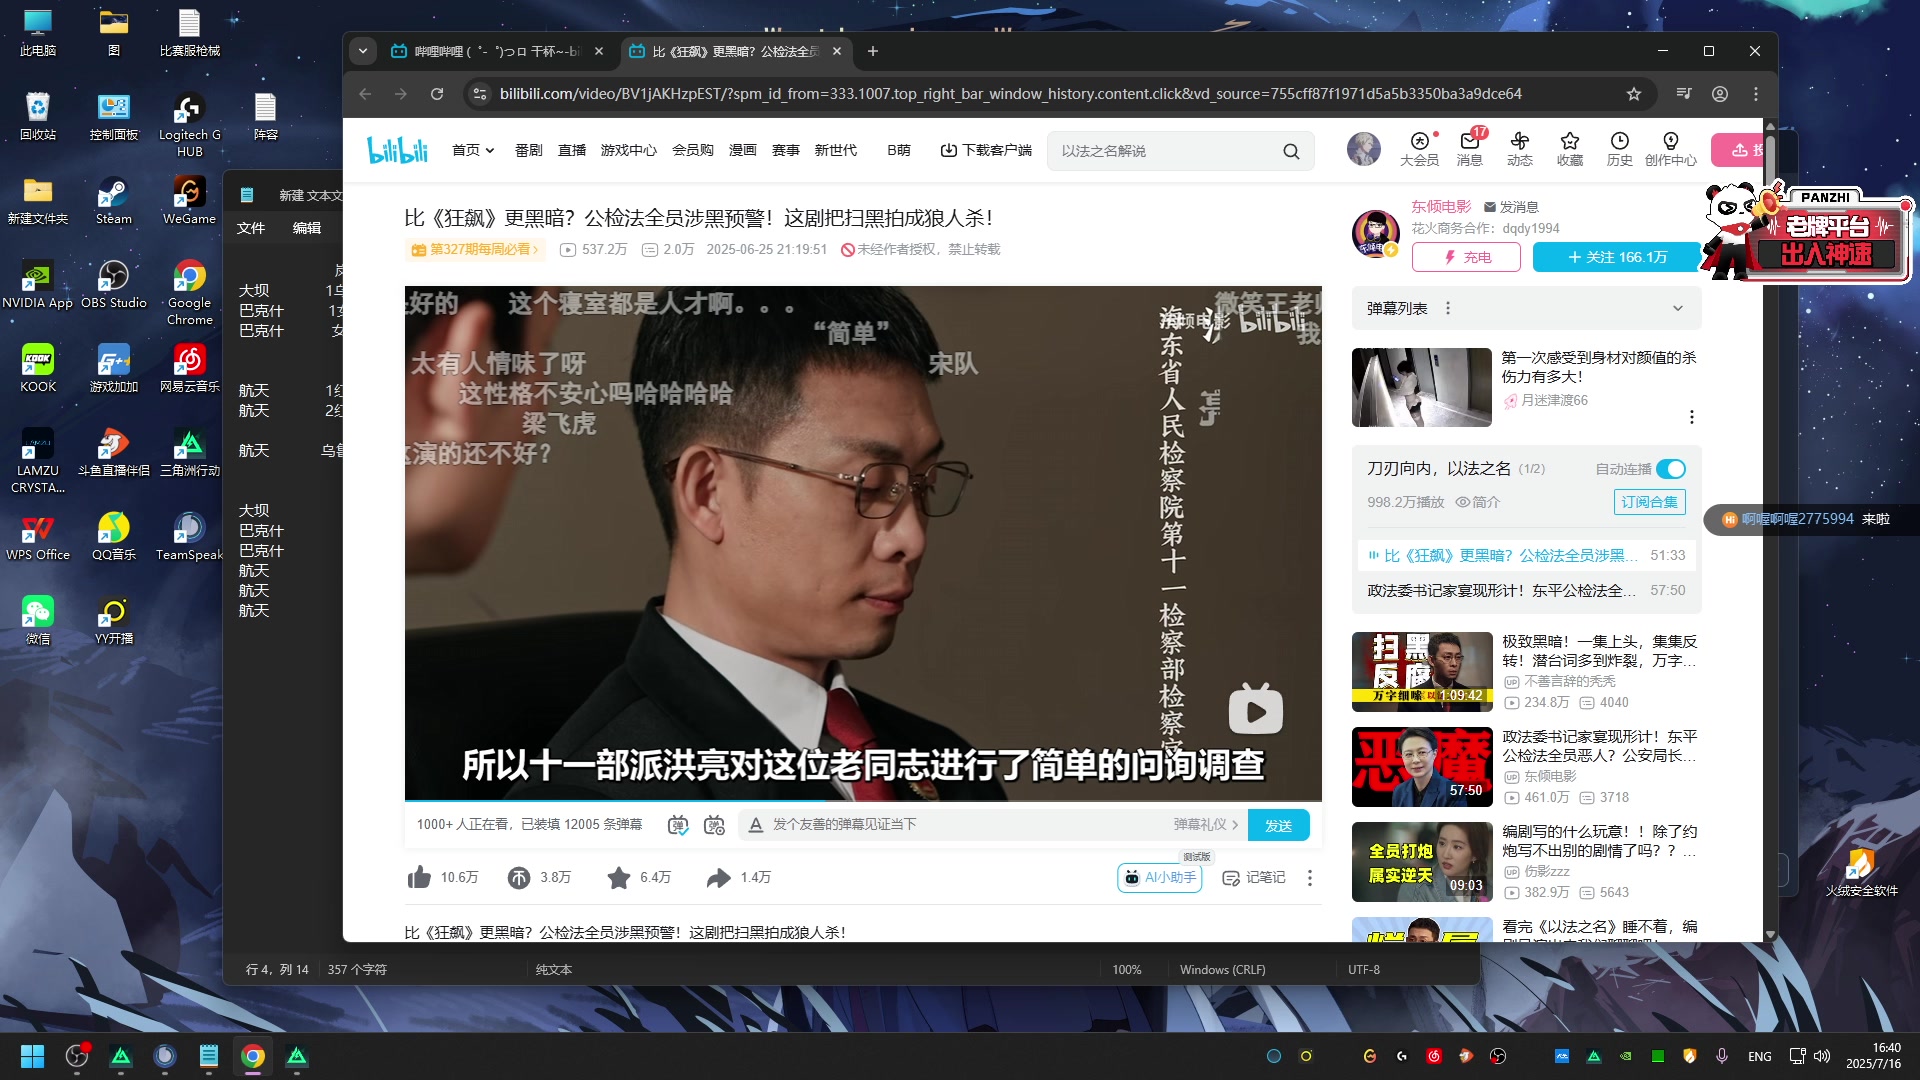The image size is (1920, 1080).
Task: Click the user avatar in bilibili header
Action: (1363, 149)
